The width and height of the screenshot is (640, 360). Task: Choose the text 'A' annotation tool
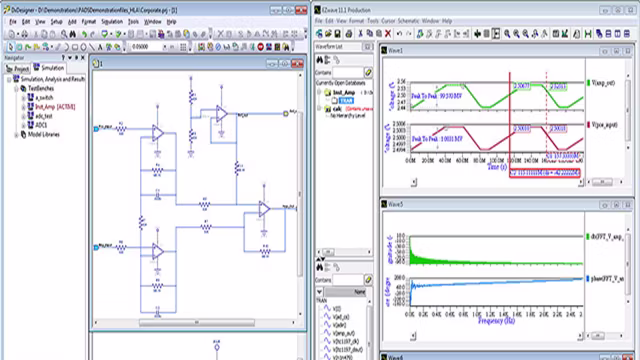(x=100, y=47)
